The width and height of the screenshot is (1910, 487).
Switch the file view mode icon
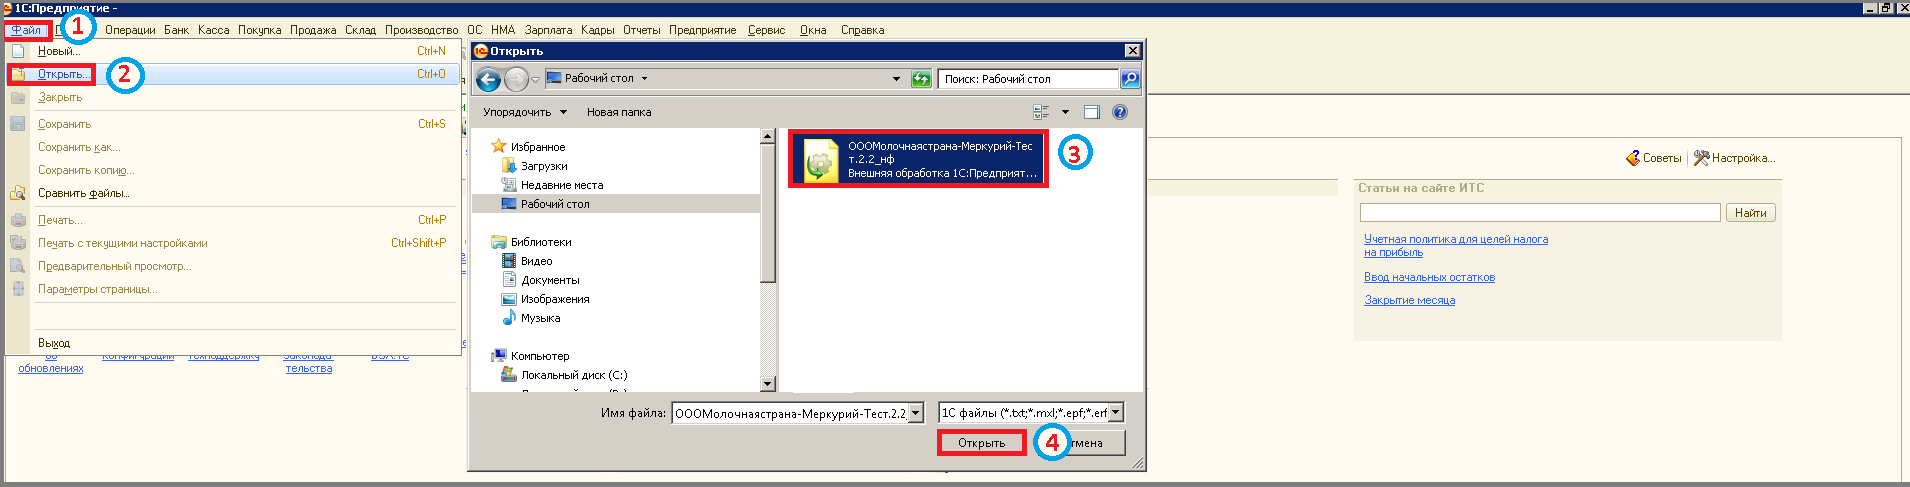coord(1041,112)
